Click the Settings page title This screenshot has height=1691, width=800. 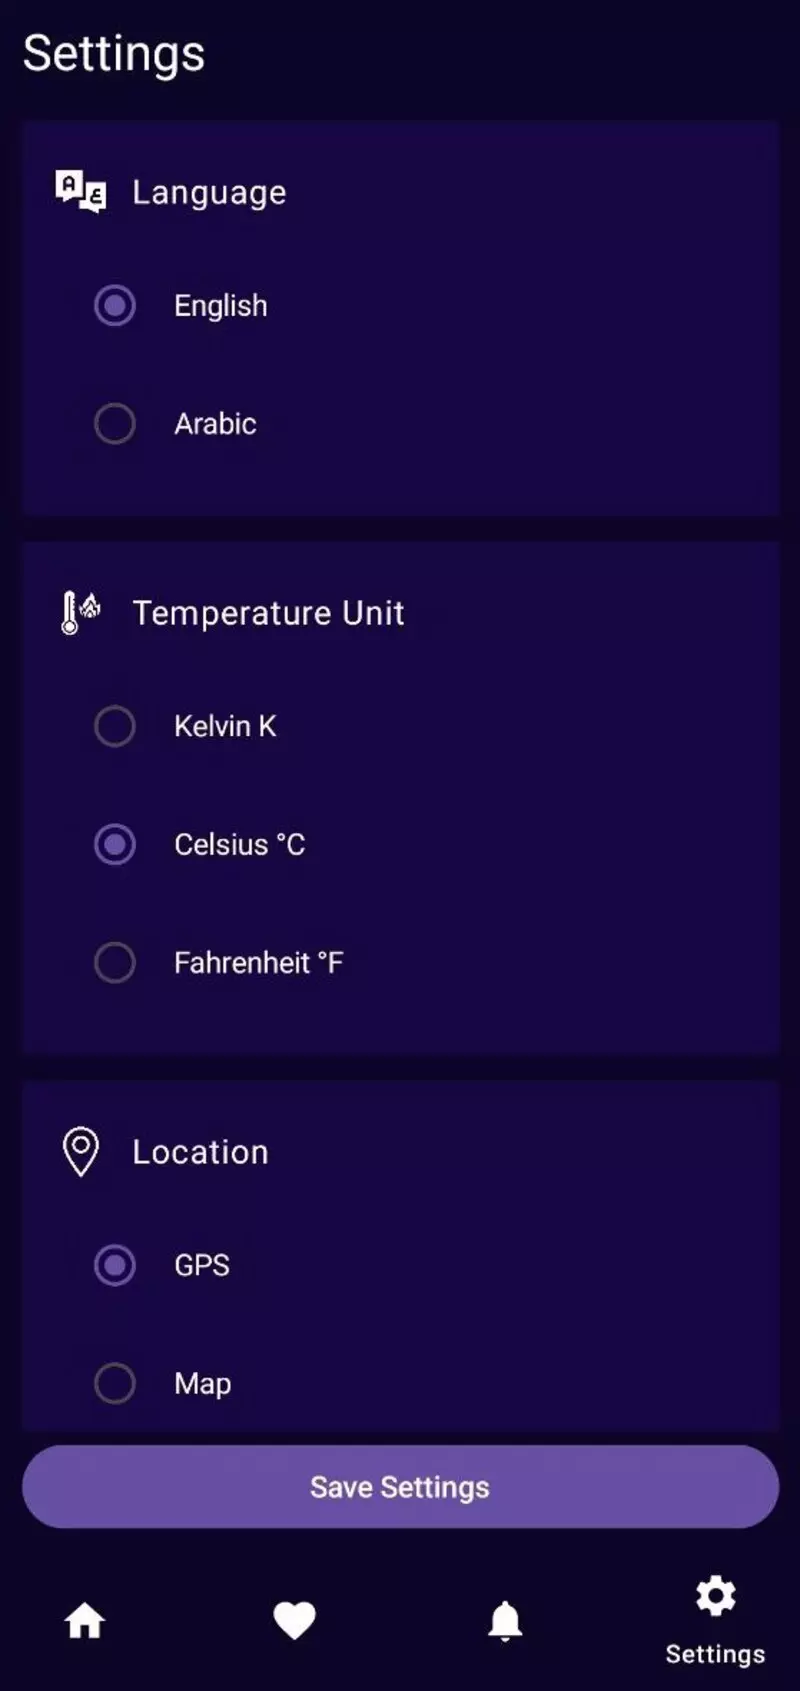(114, 54)
